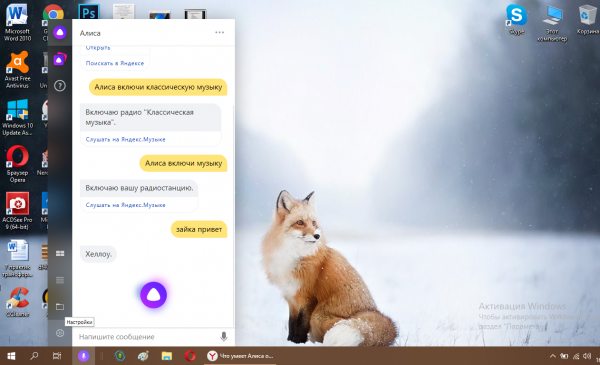Click the Alice microphone button in taskbar
The width and height of the screenshot is (600, 365).
[x=83, y=356]
